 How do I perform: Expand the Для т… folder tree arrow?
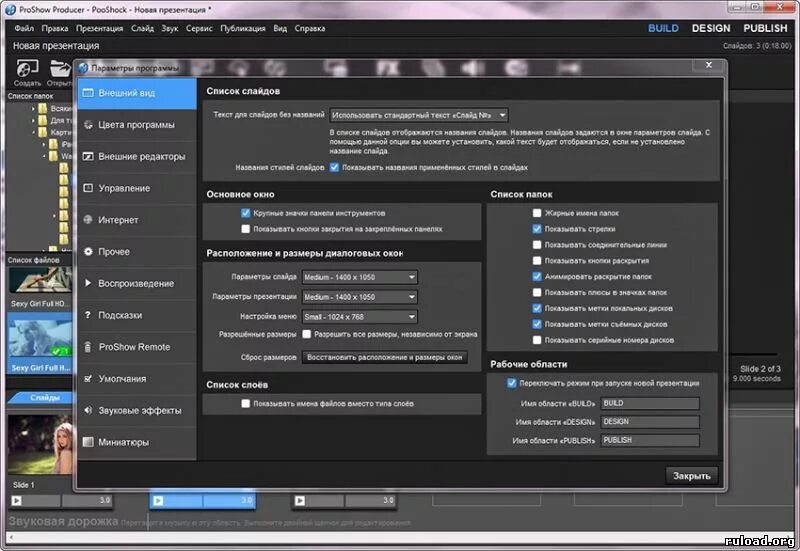point(33,120)
